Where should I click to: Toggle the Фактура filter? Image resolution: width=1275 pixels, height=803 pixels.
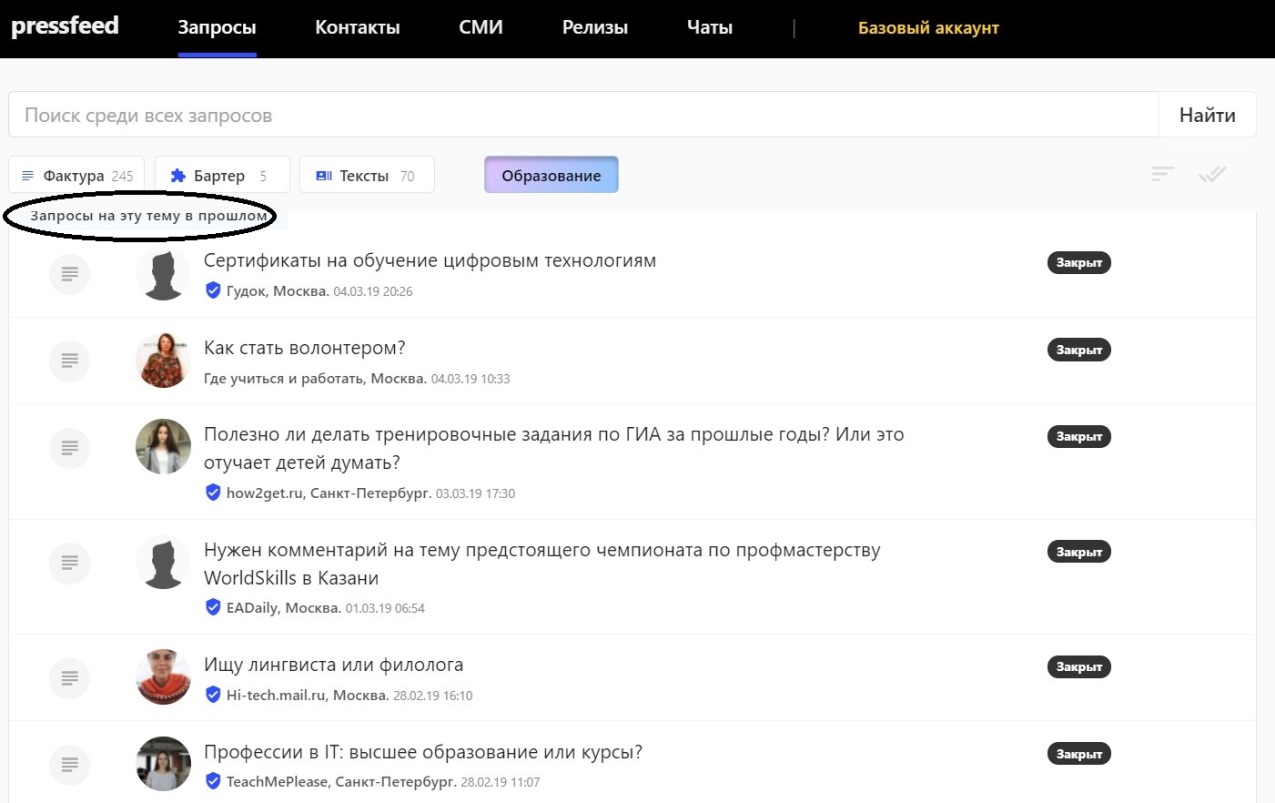coord(77,175)
